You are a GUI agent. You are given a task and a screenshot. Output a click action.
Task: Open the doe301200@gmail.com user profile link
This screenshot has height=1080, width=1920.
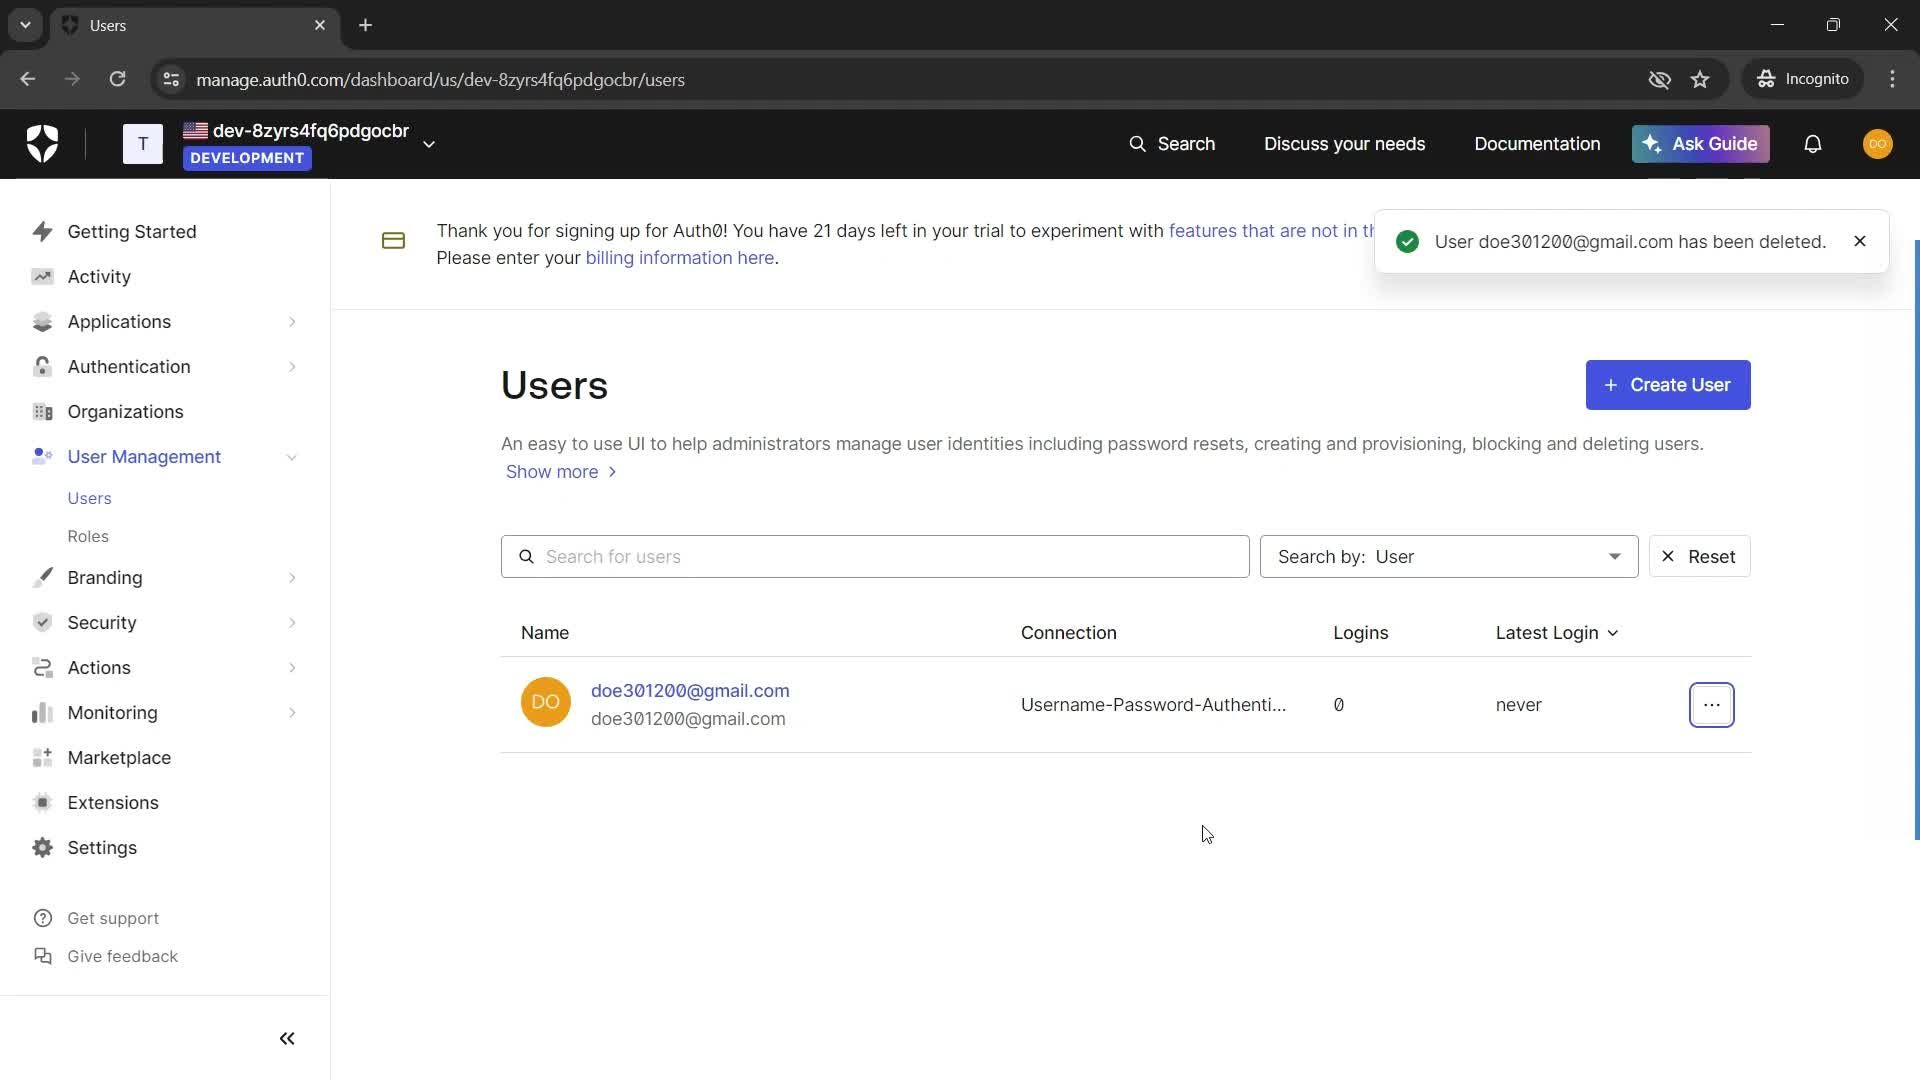[x=690, y=691]
